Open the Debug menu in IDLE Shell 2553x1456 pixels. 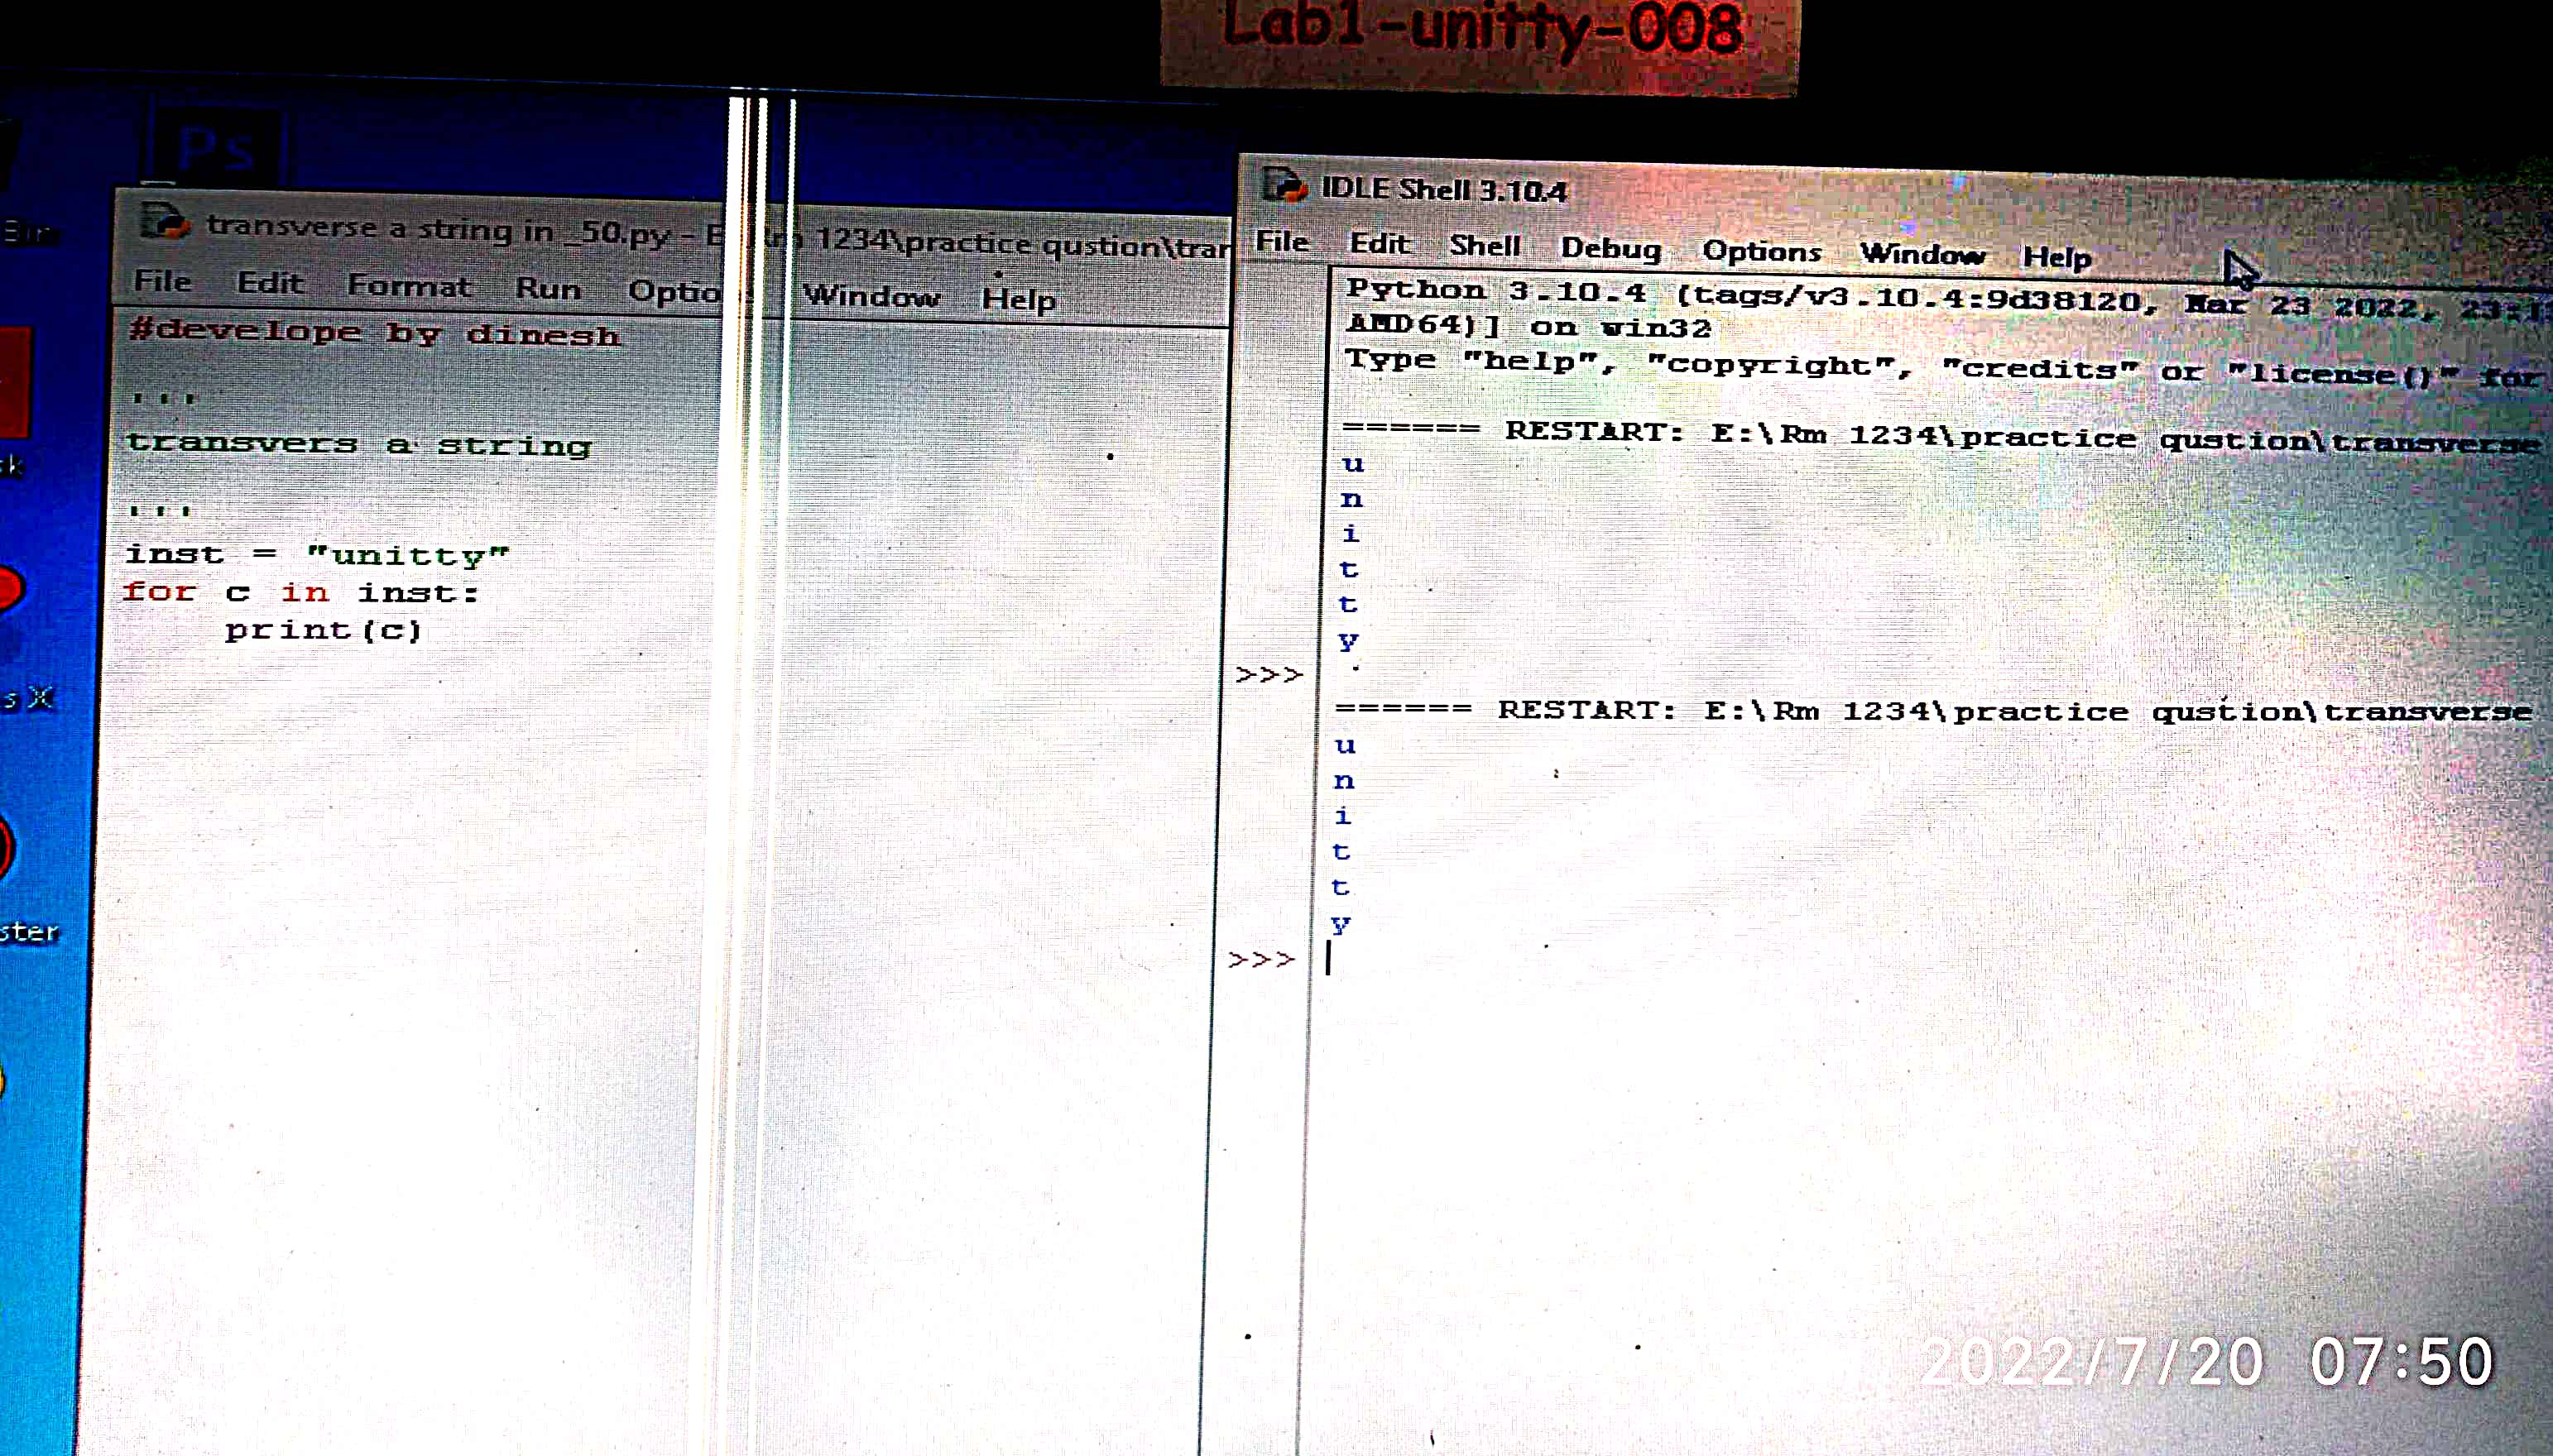(x=1611, y=249)
